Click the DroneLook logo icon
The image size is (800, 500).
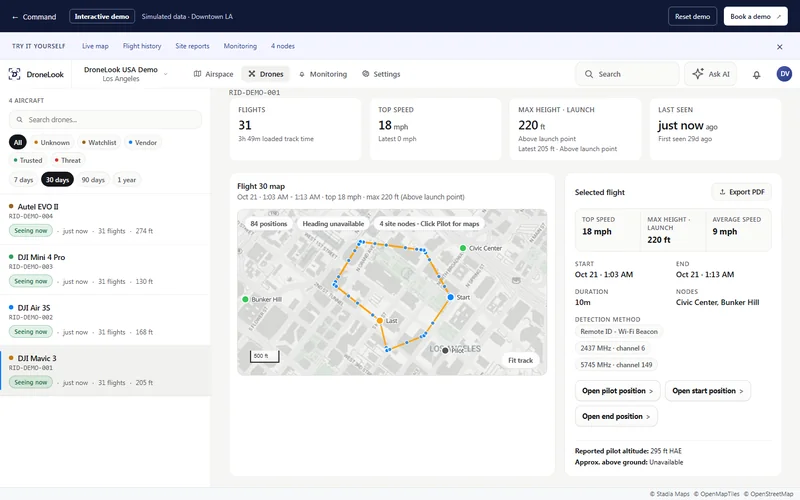tap(14, 74)
